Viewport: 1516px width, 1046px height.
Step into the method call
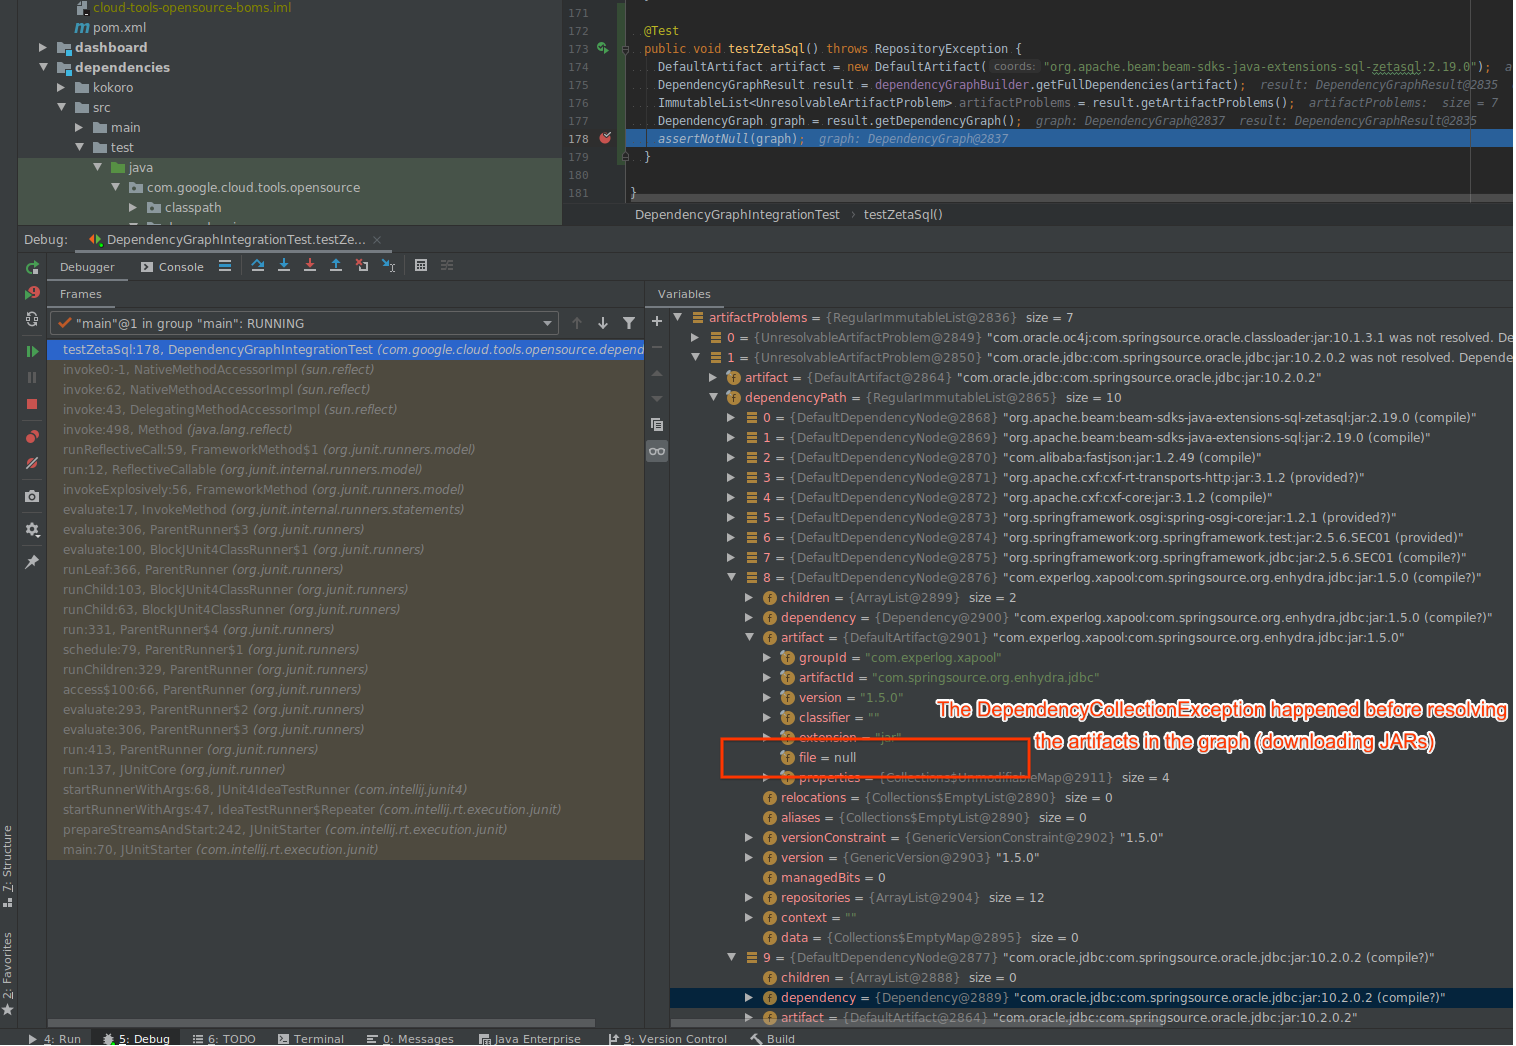click(x=284, y=265)
